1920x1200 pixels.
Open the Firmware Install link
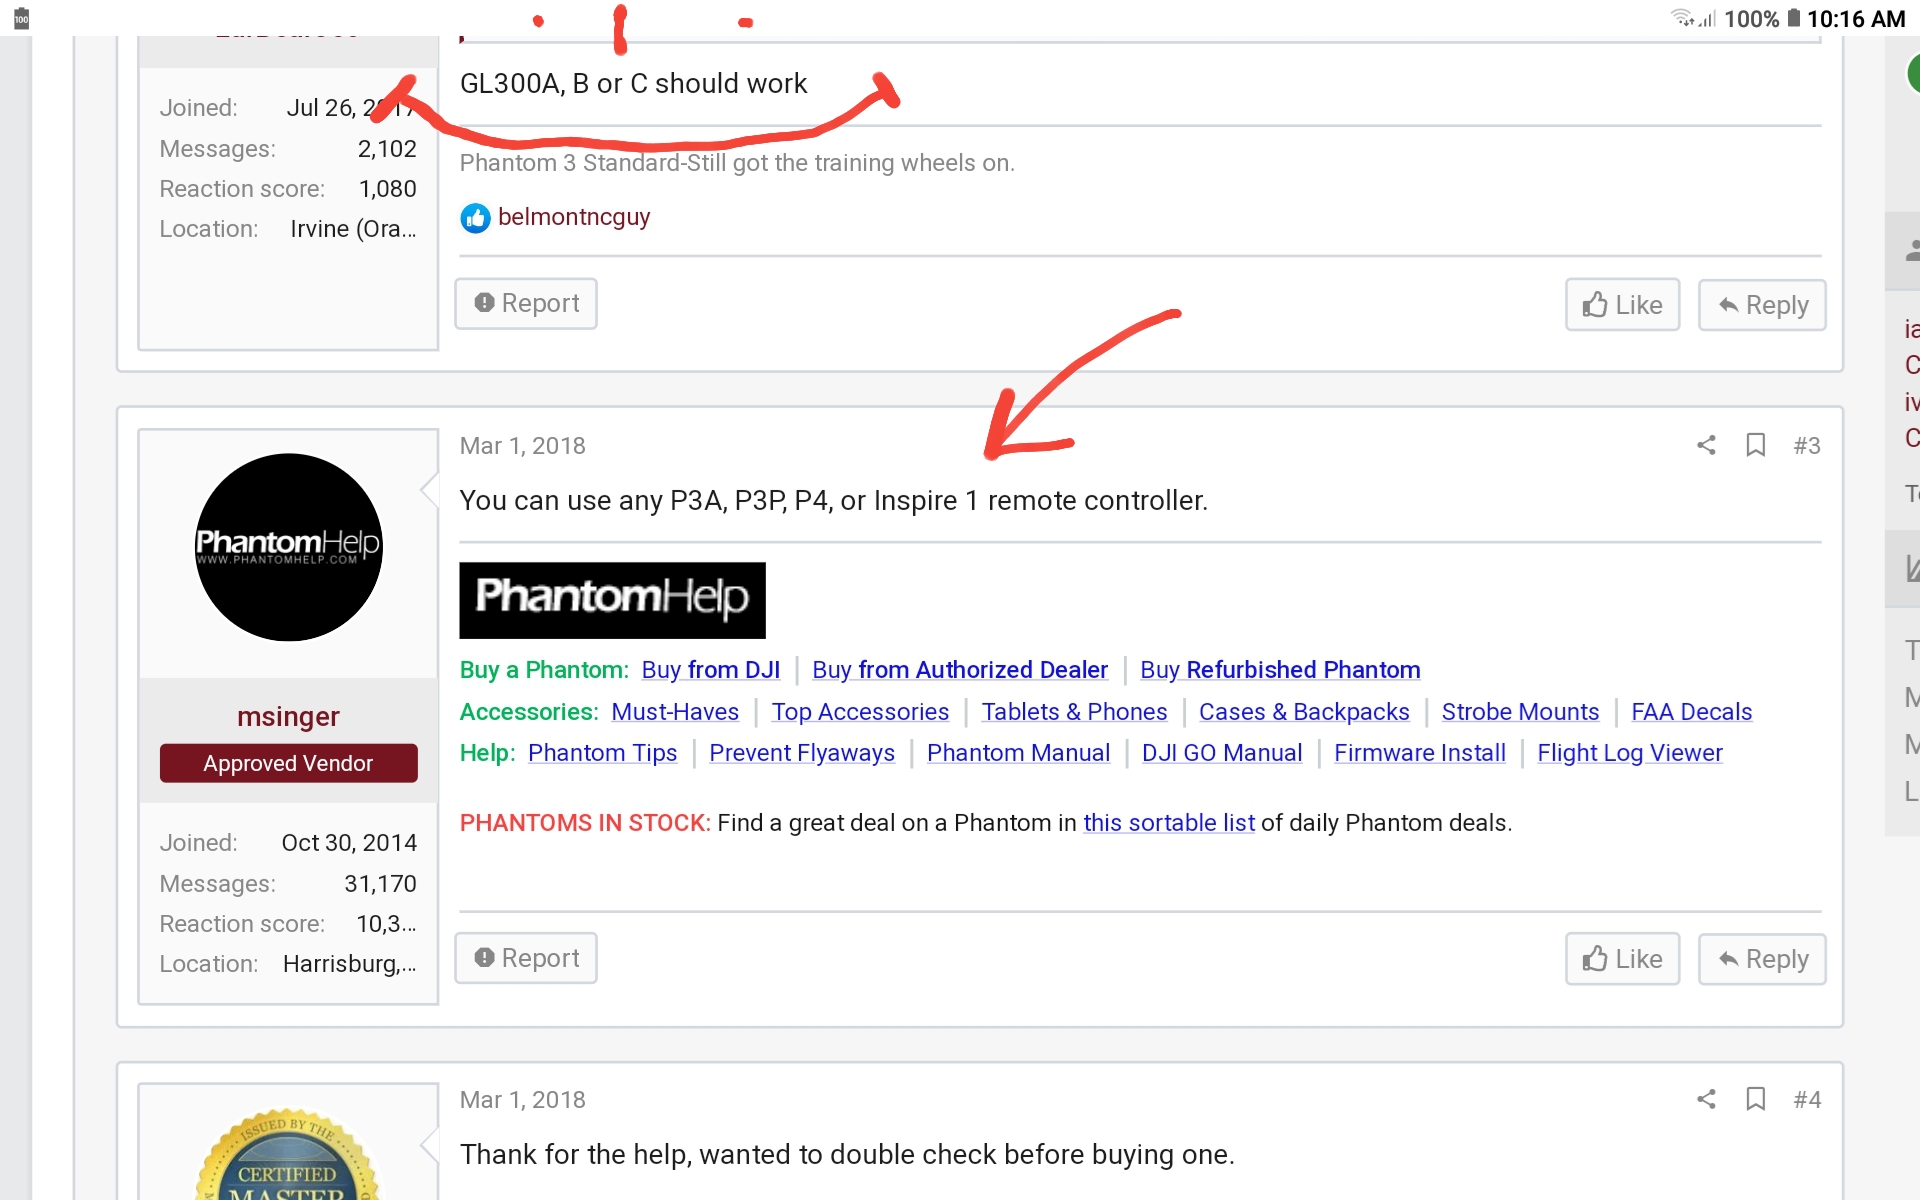click(x=1420, y=753)
